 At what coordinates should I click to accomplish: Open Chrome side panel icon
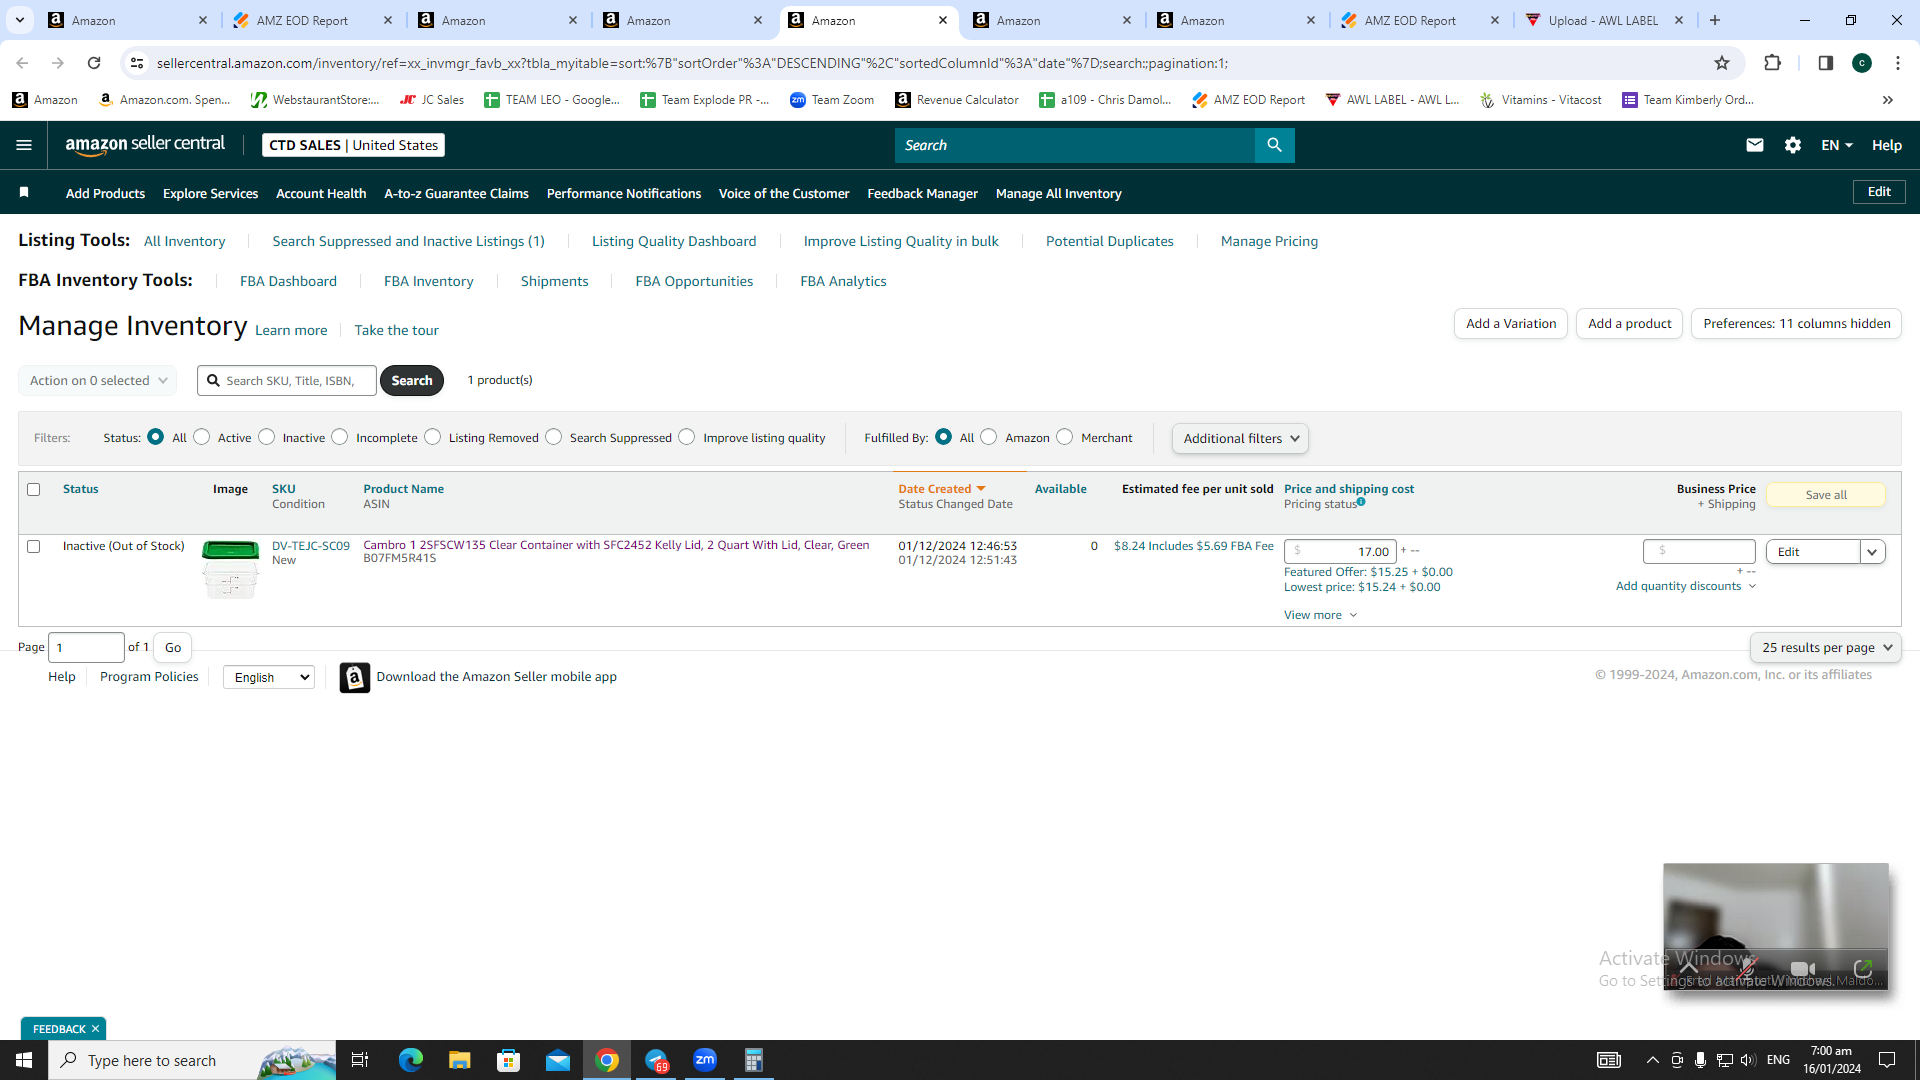coord(1825,63)
